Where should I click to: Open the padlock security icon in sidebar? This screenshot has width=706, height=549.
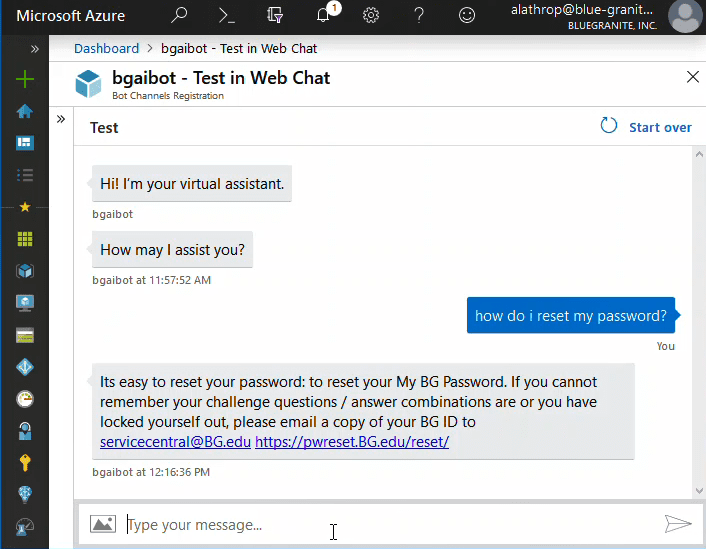(25, 431)
